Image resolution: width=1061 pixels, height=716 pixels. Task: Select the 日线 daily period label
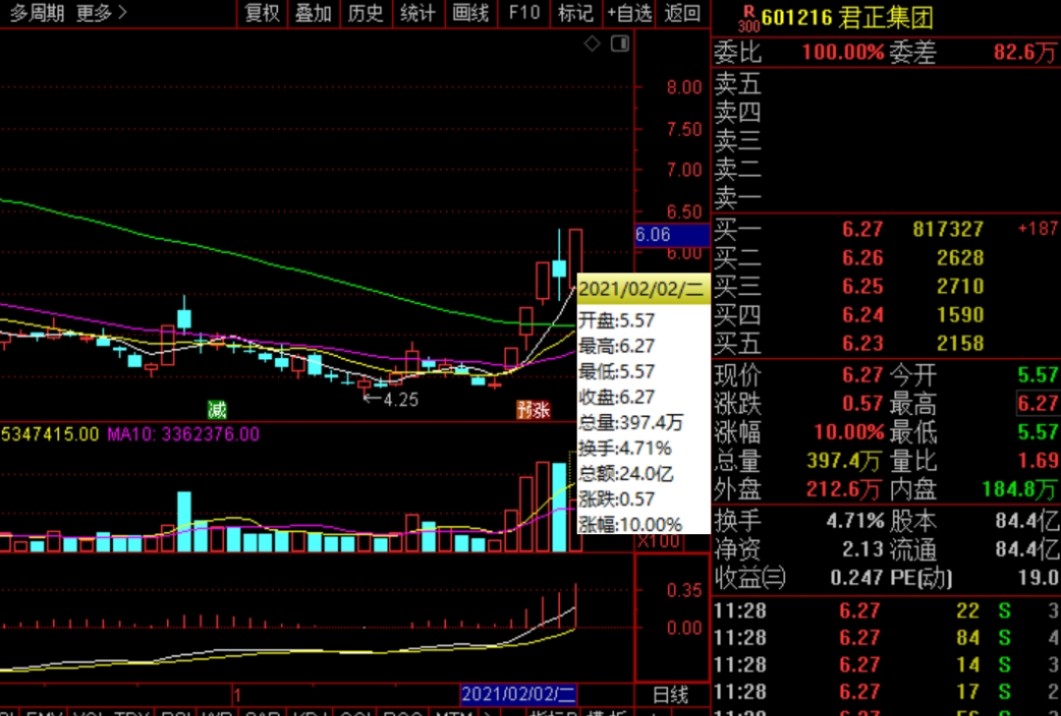coord(670,694)
